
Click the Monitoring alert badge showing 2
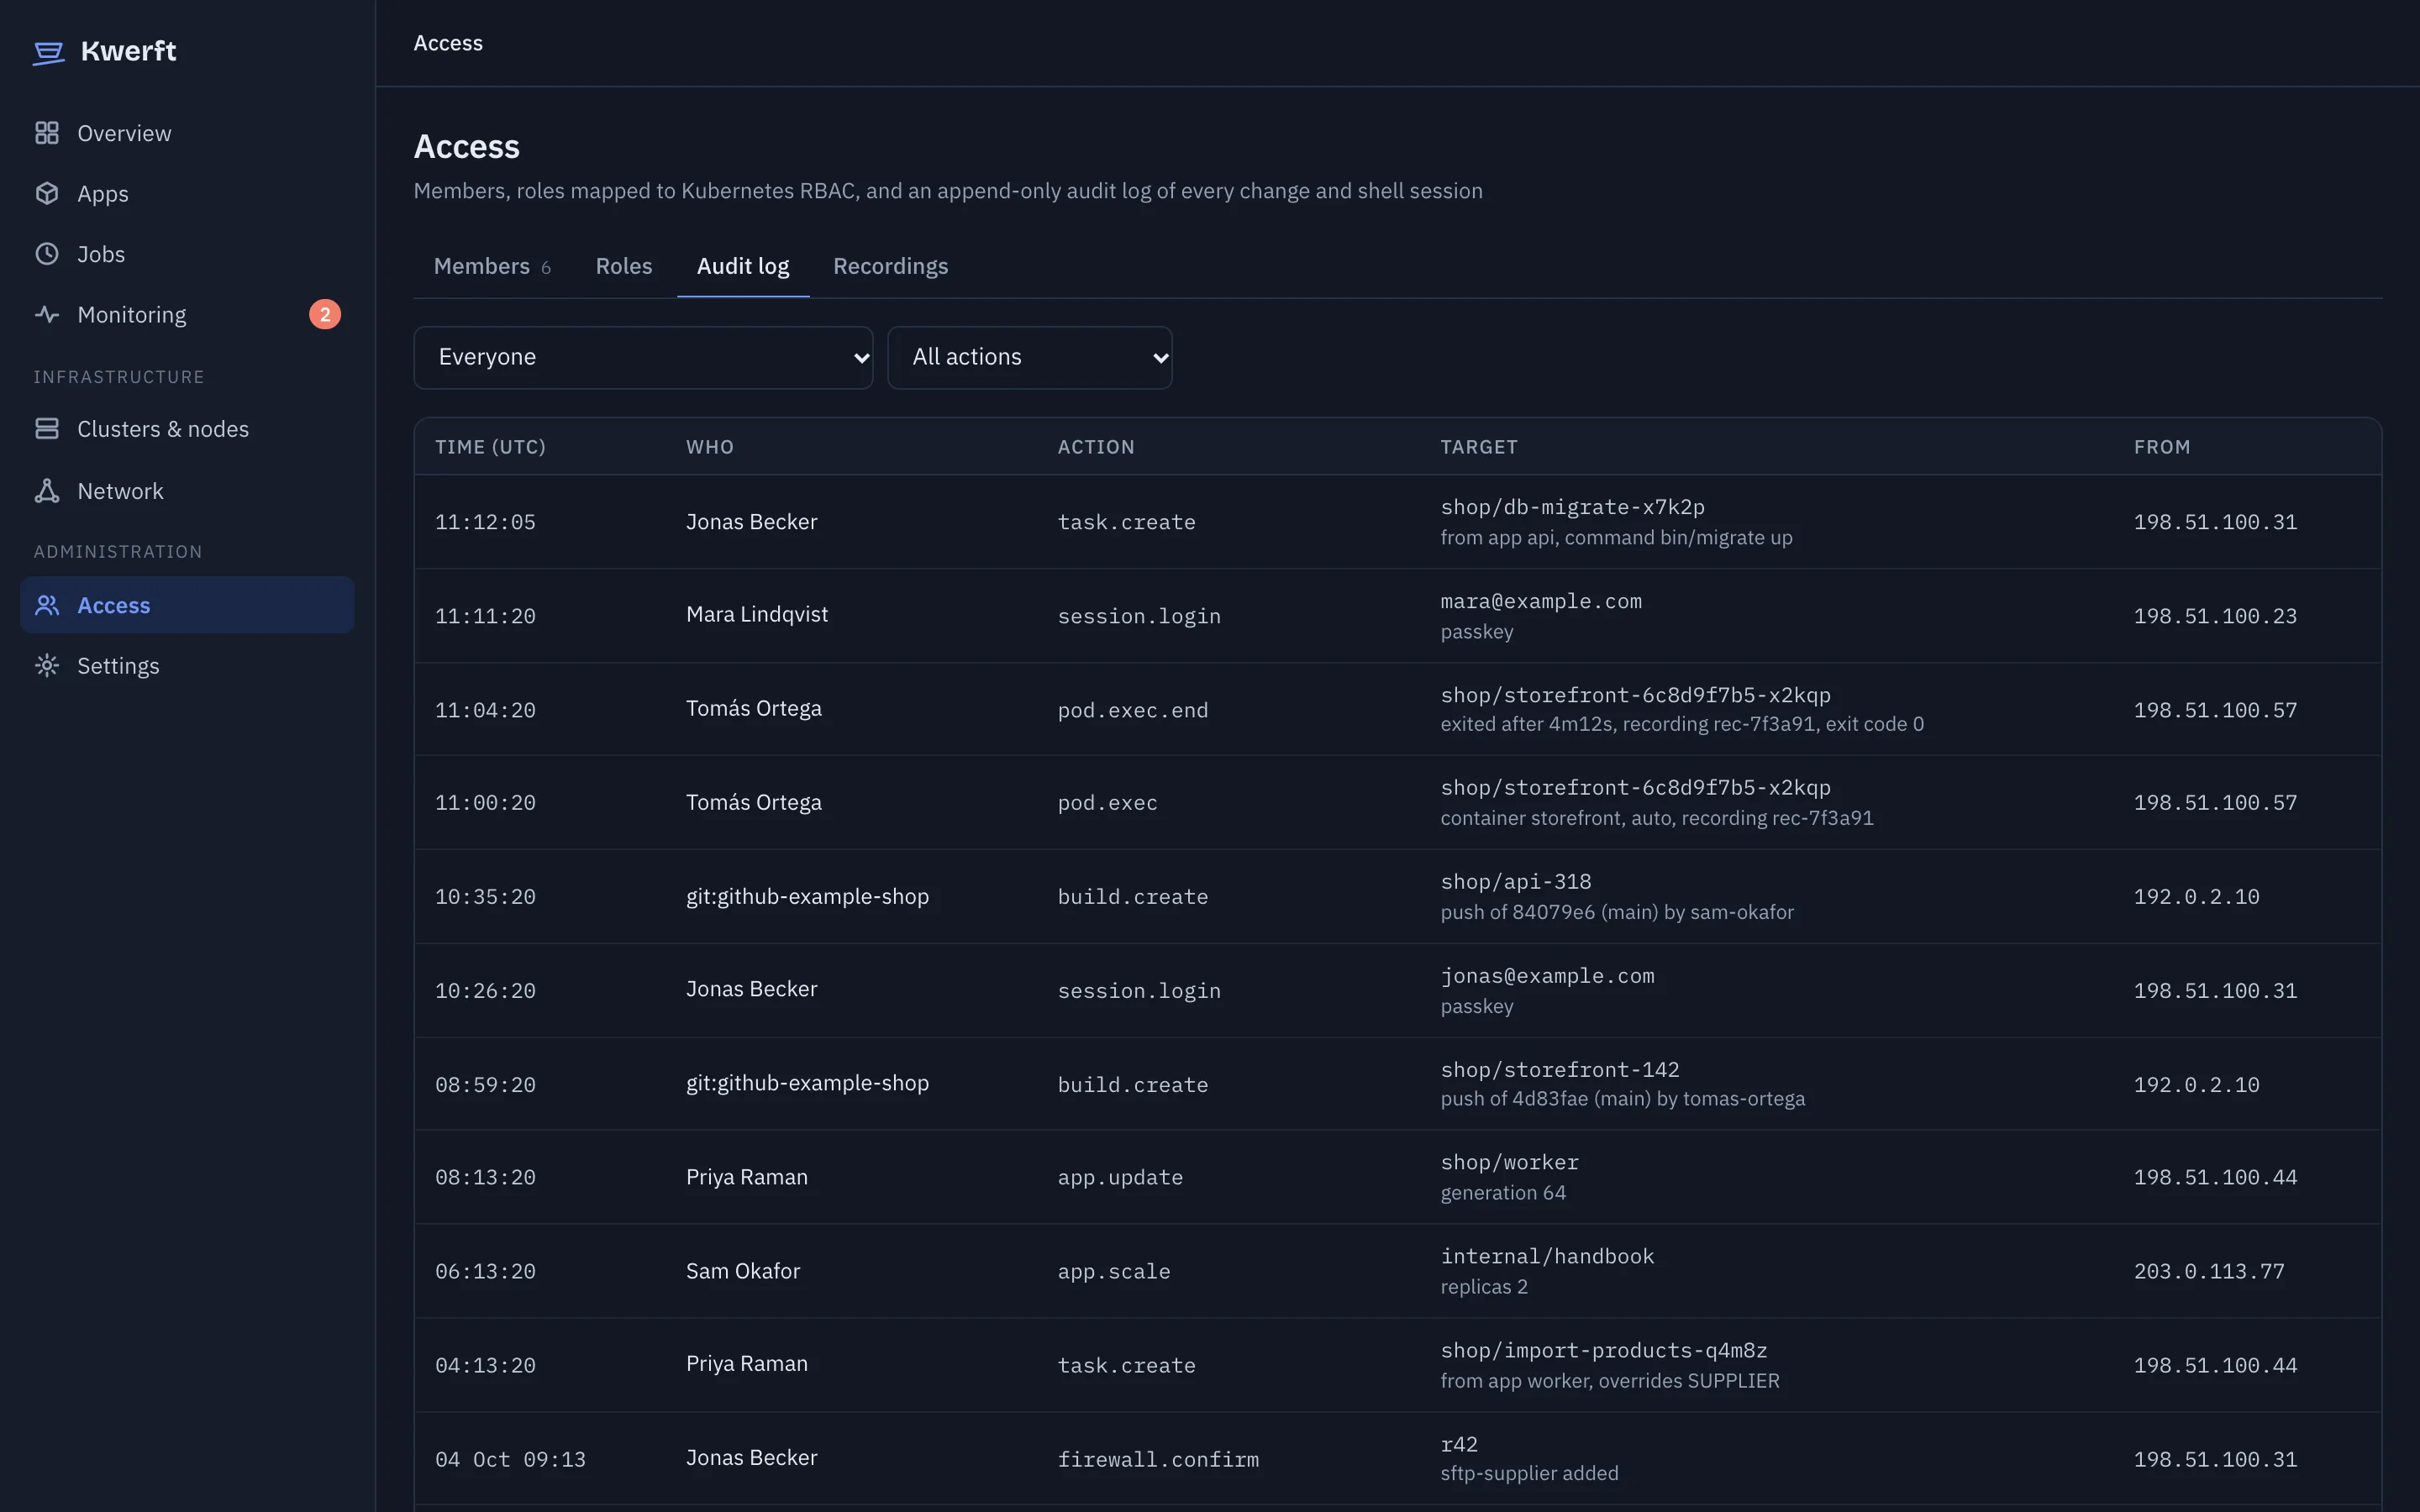(x=325, y=314)
